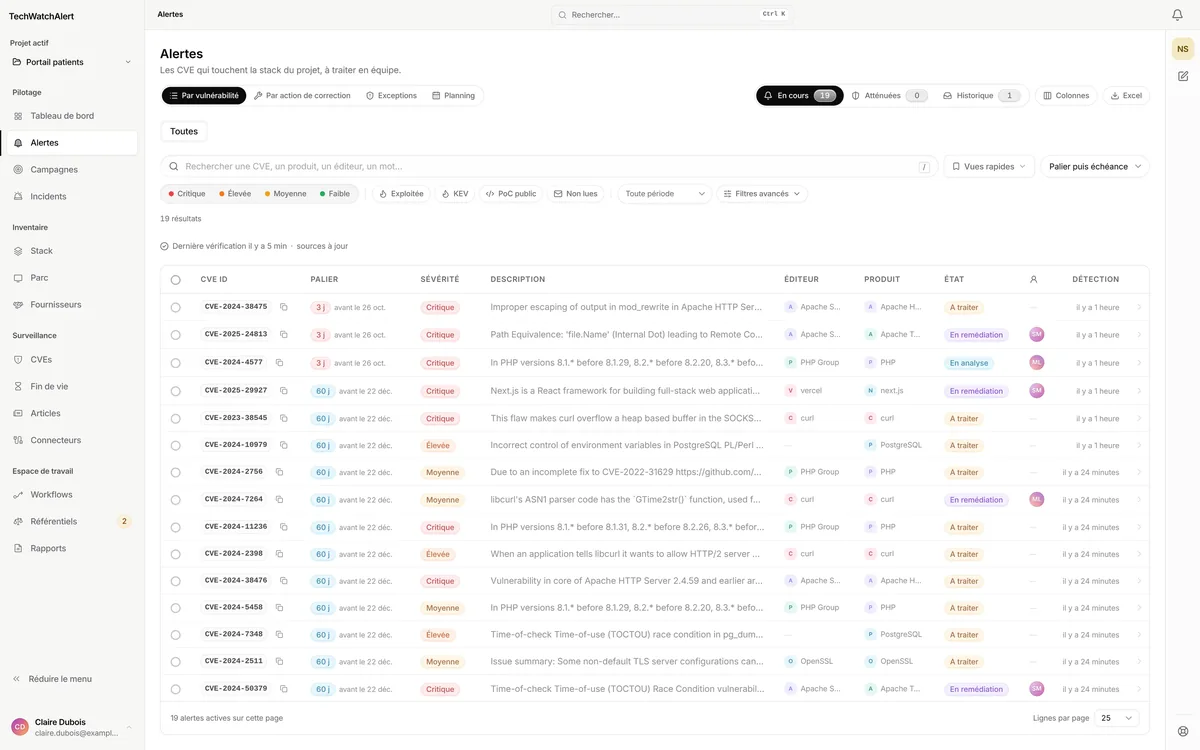The height and width of the screenshot is (750, 1200).
Task: Click assignee avatar on CVE-2024-4577 row
Action: pos(1037,362)
